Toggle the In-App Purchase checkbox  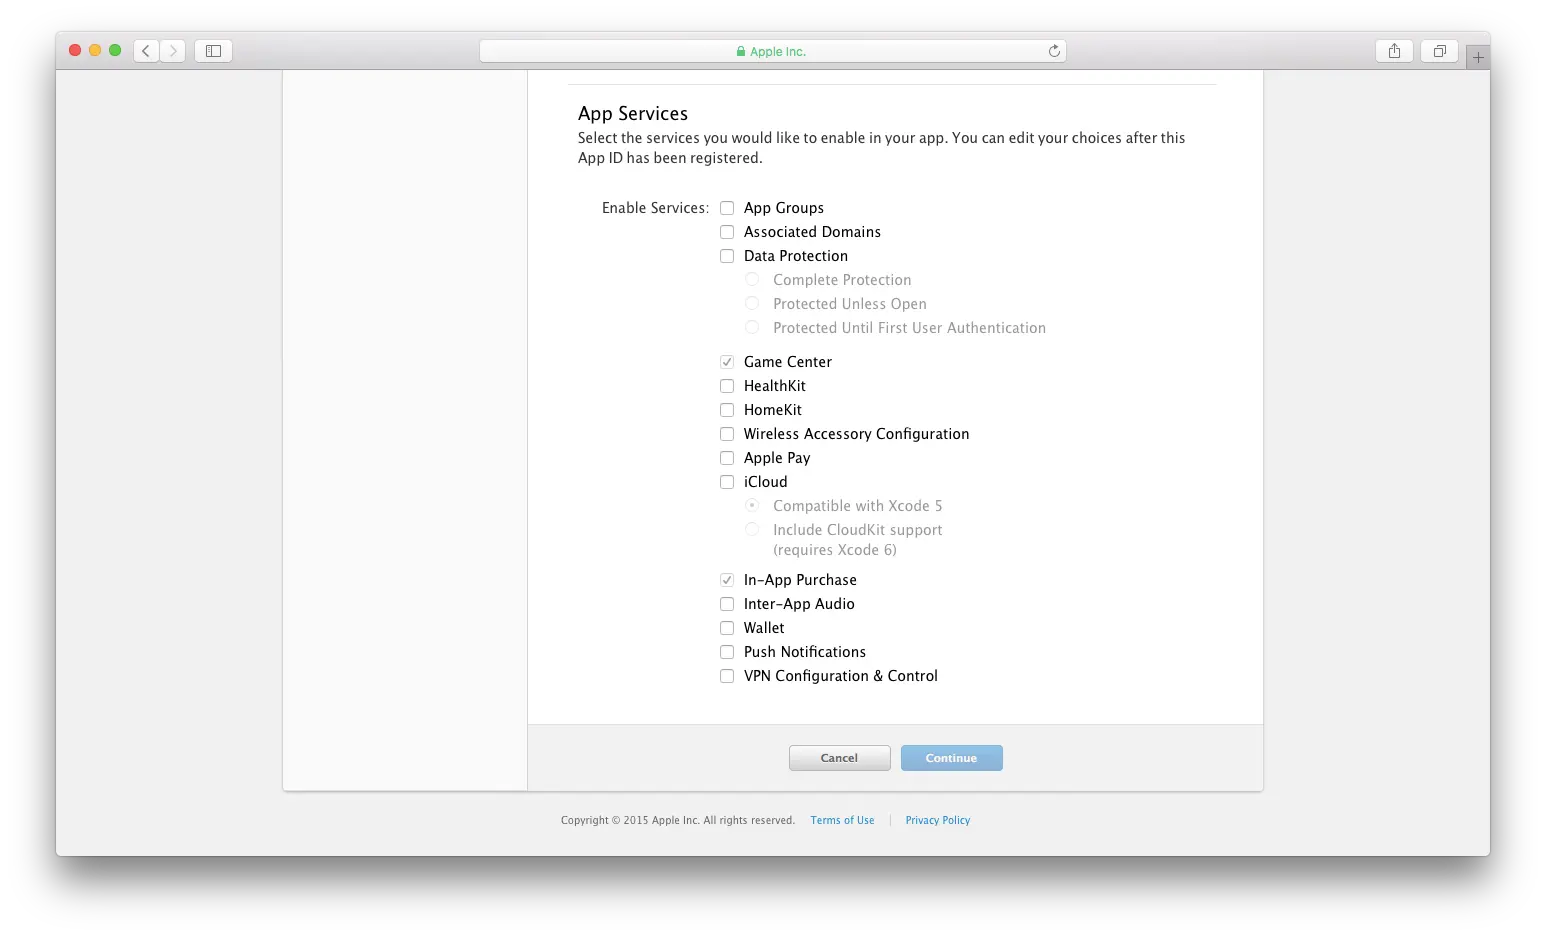(x=727, y=580)
